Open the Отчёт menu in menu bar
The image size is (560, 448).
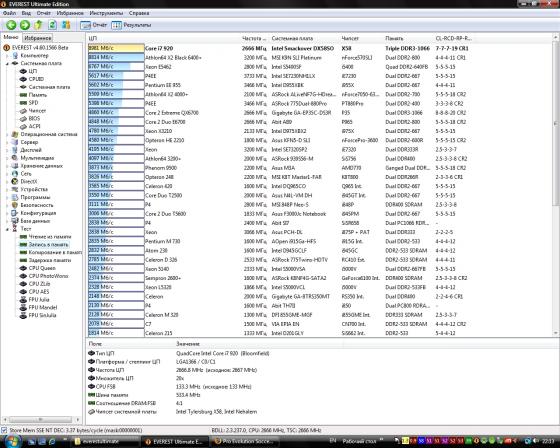tap(44, 13)
